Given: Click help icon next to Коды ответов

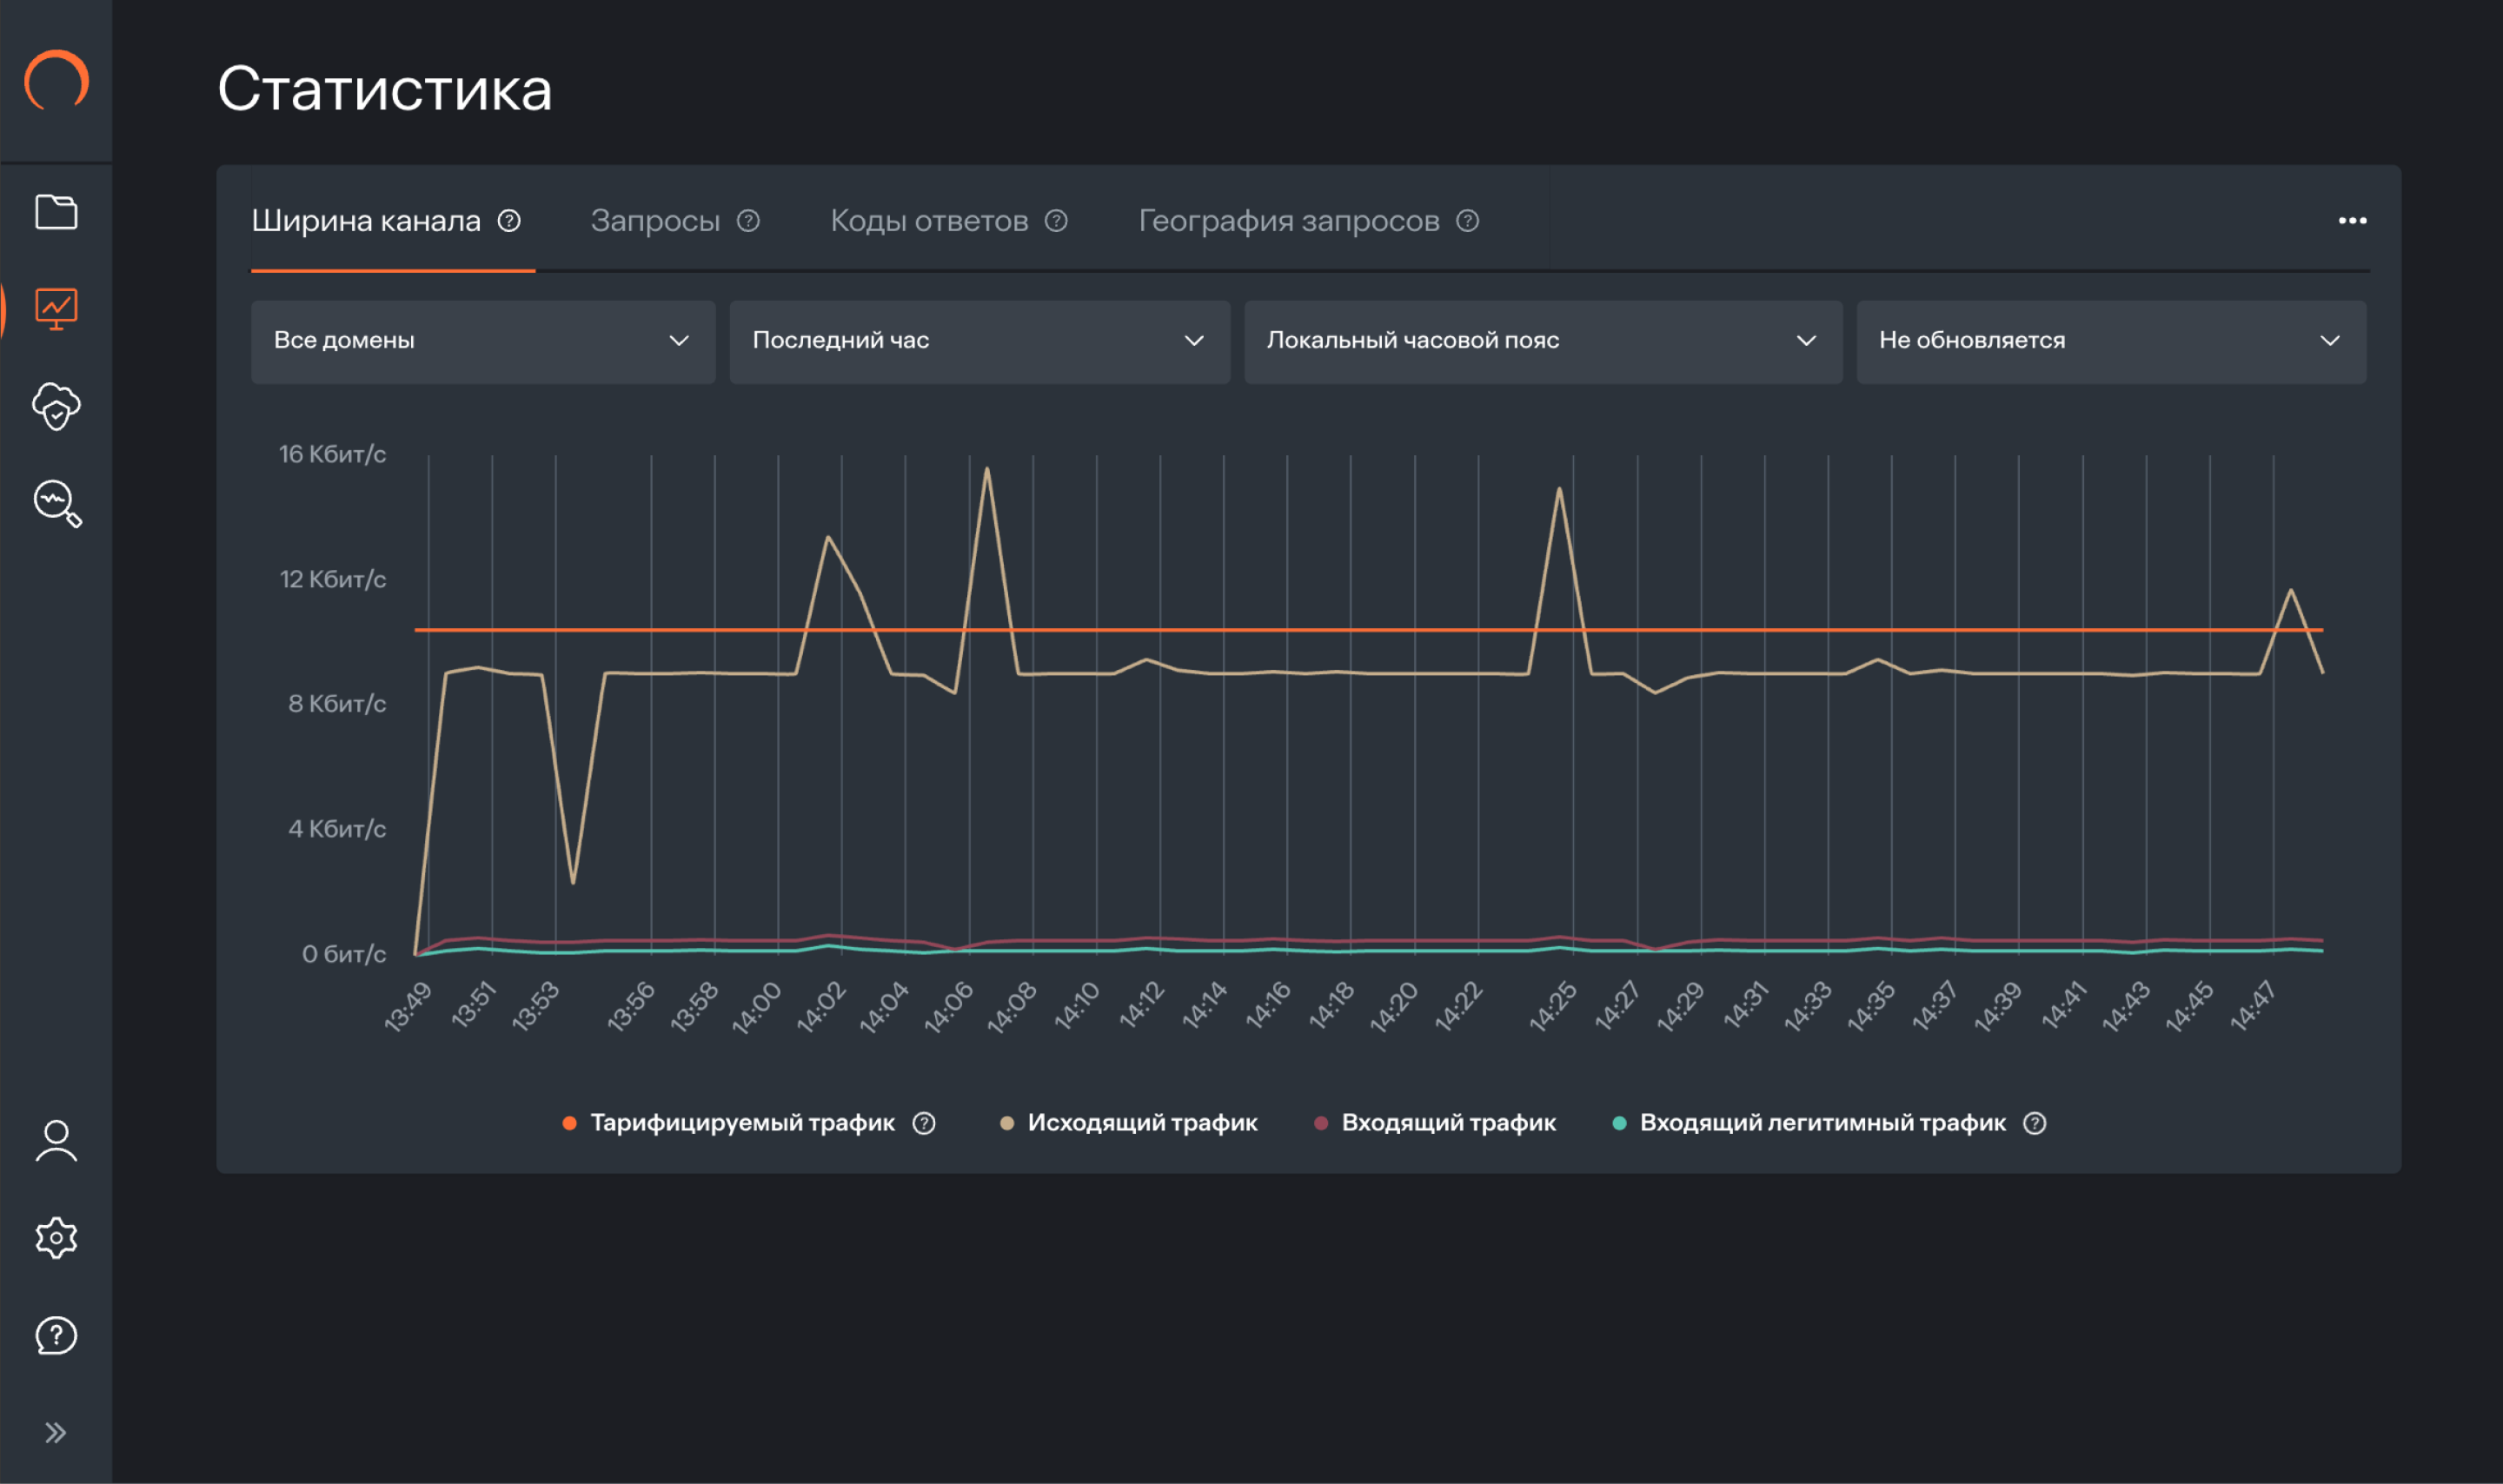Looking at the screenshot, I should click(1056, 221).
